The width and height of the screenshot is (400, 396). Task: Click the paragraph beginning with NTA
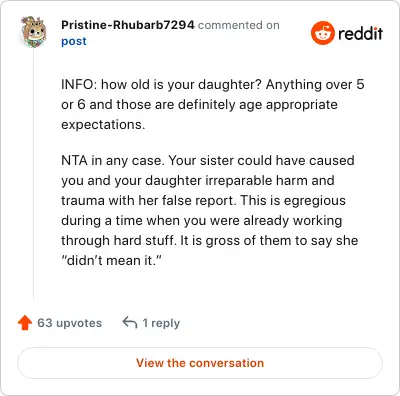pos(210,210)
